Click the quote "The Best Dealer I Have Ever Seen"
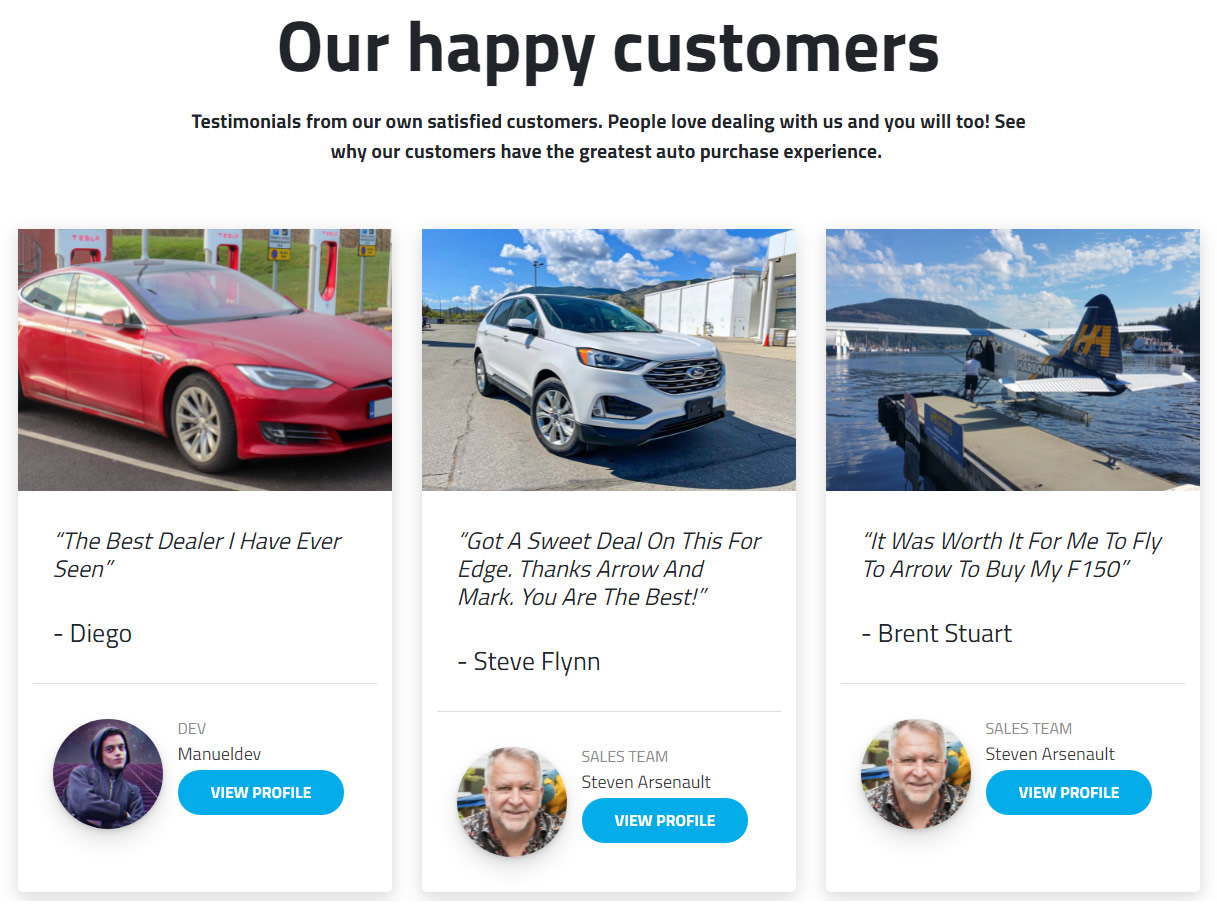This screenshot has height=909, width=1217. coord(198,555)
